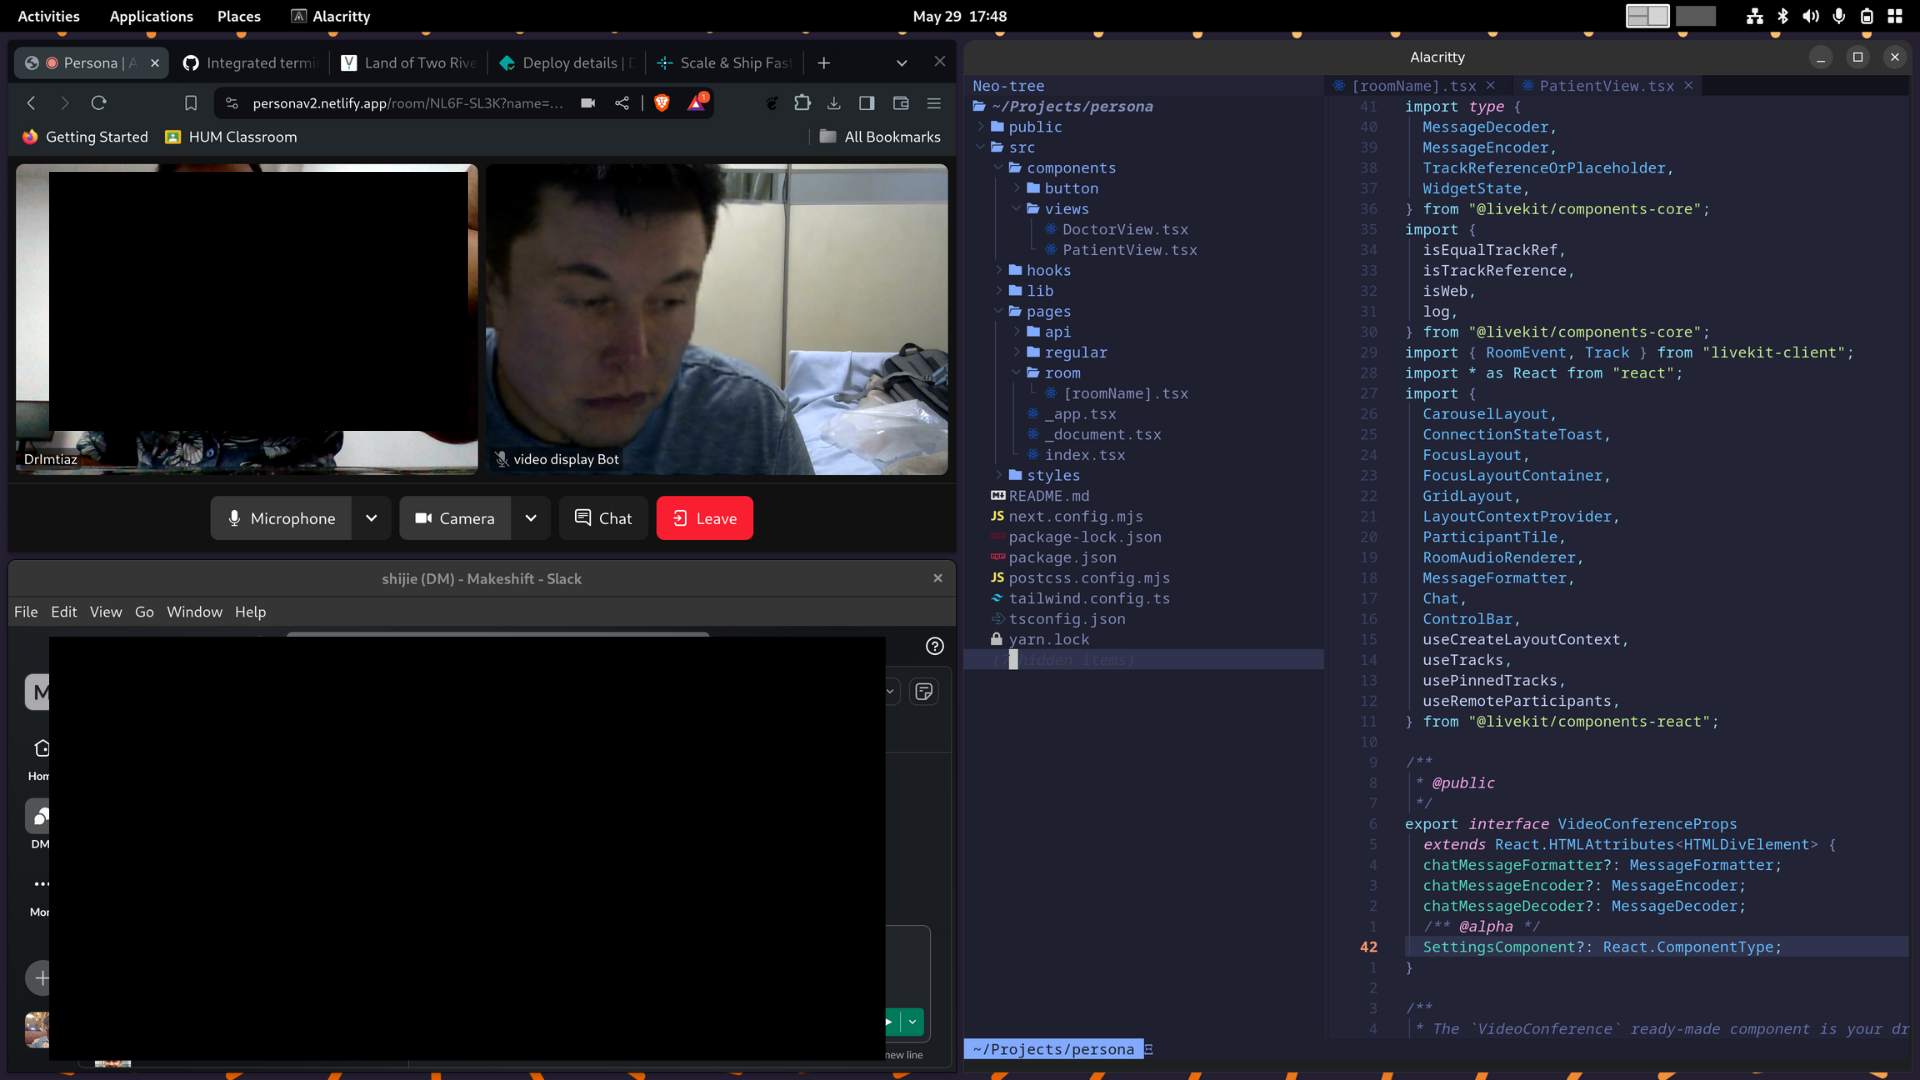
Task: Expand the hooks folder in Neo-tree
Action: click(x=1047, y=270)
